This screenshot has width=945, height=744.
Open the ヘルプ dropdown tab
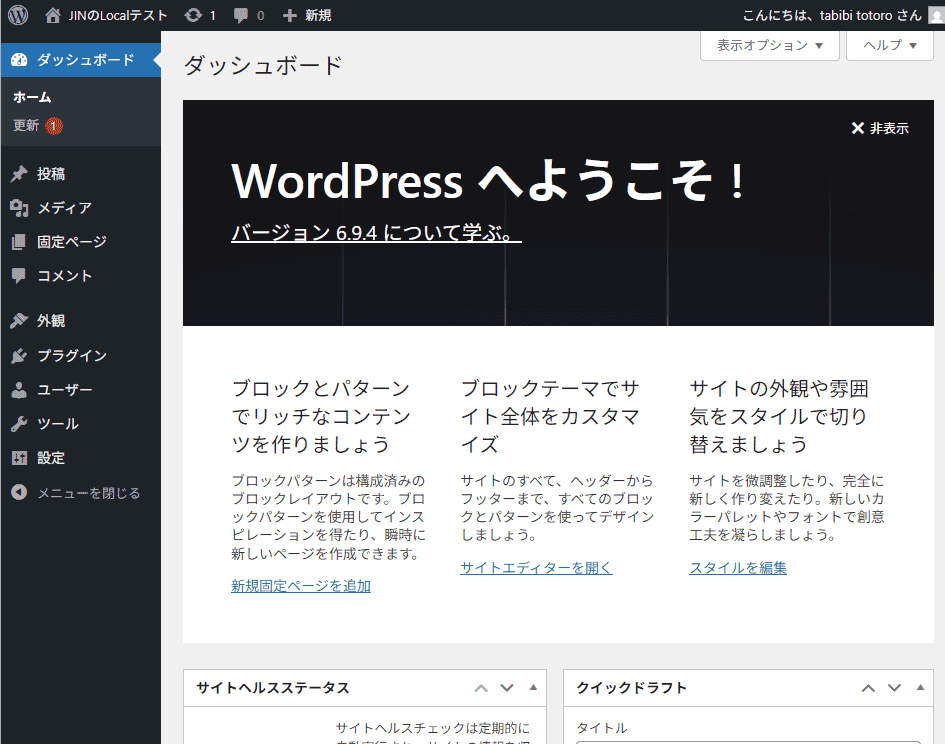[889, 45]
